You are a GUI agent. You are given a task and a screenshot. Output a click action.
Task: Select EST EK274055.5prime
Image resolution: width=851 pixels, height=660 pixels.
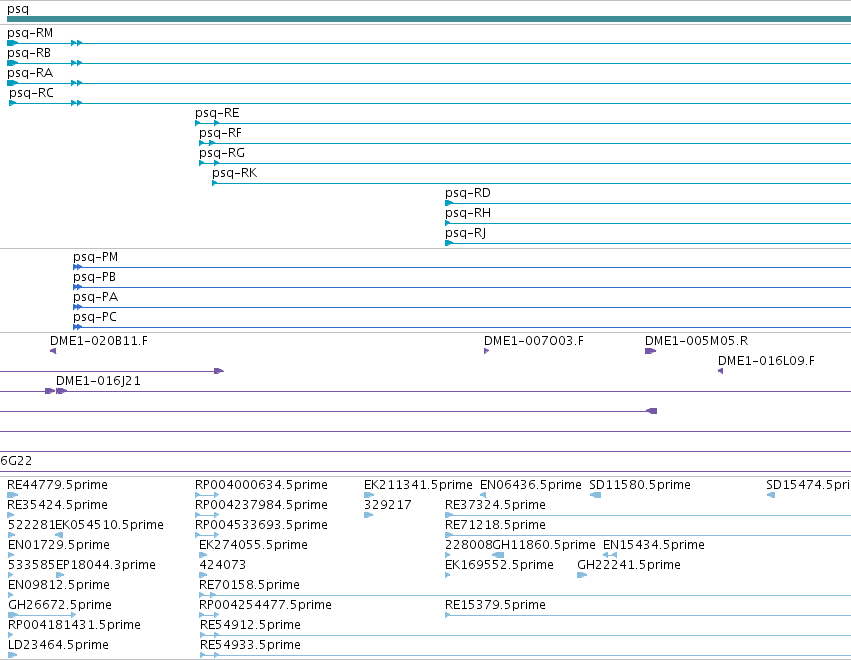[x=253, y=545]
